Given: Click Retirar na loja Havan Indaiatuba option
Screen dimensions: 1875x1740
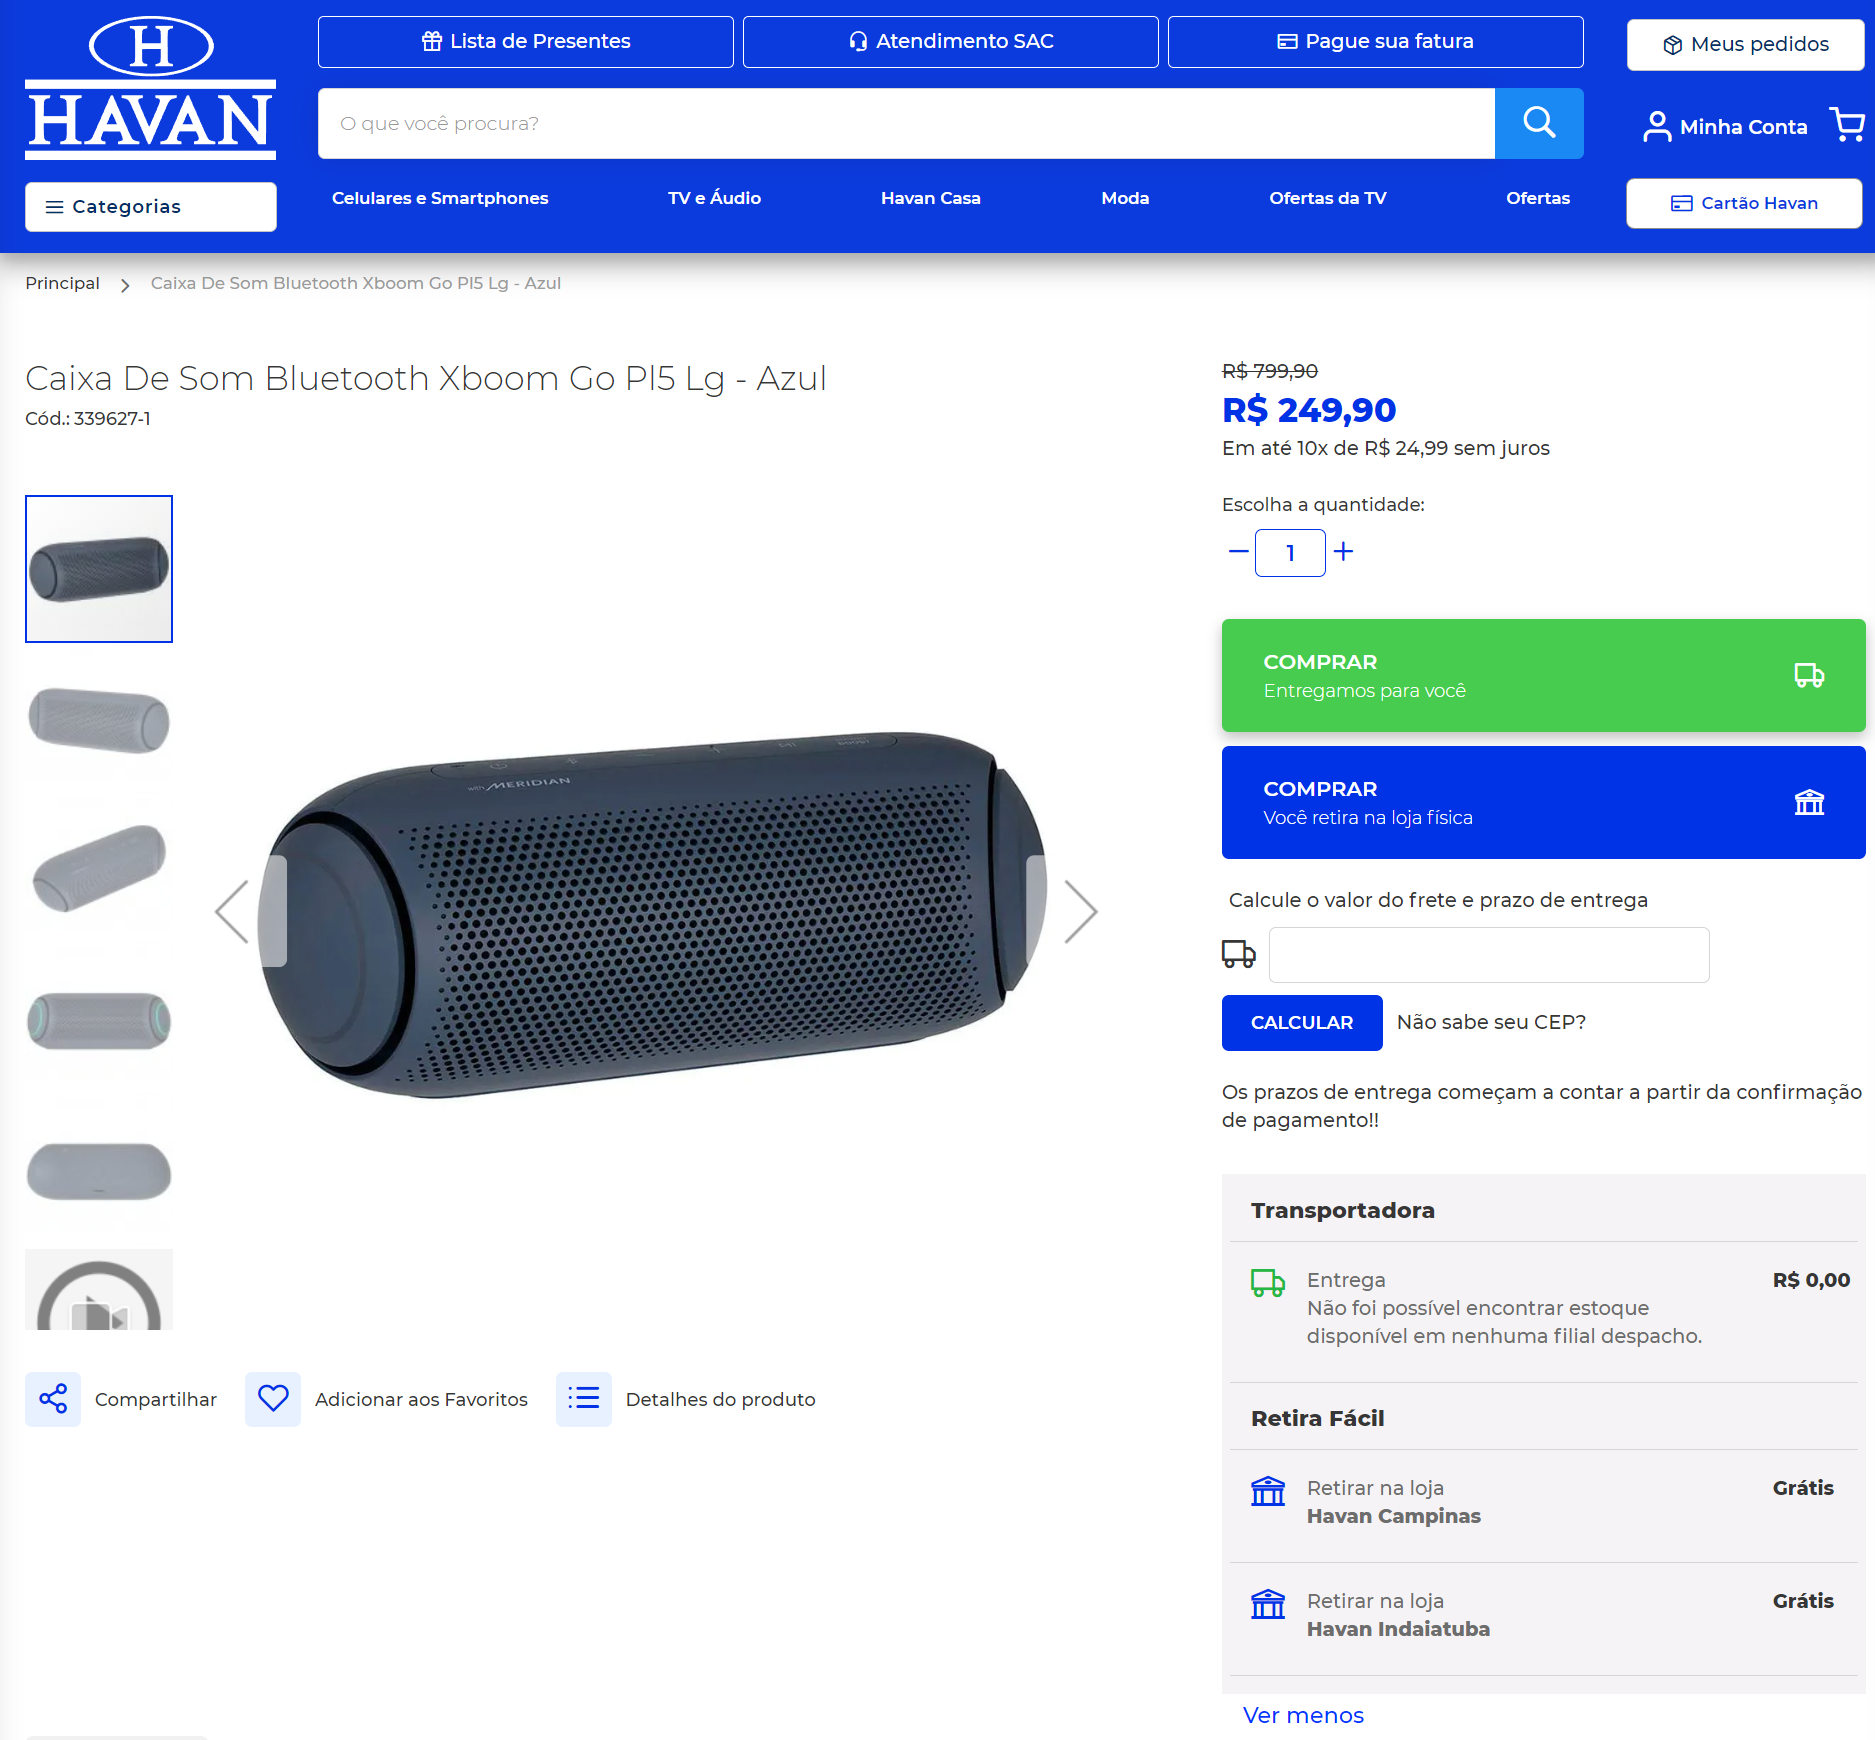Looking at the screenshot, I should pos(1544,1615).
